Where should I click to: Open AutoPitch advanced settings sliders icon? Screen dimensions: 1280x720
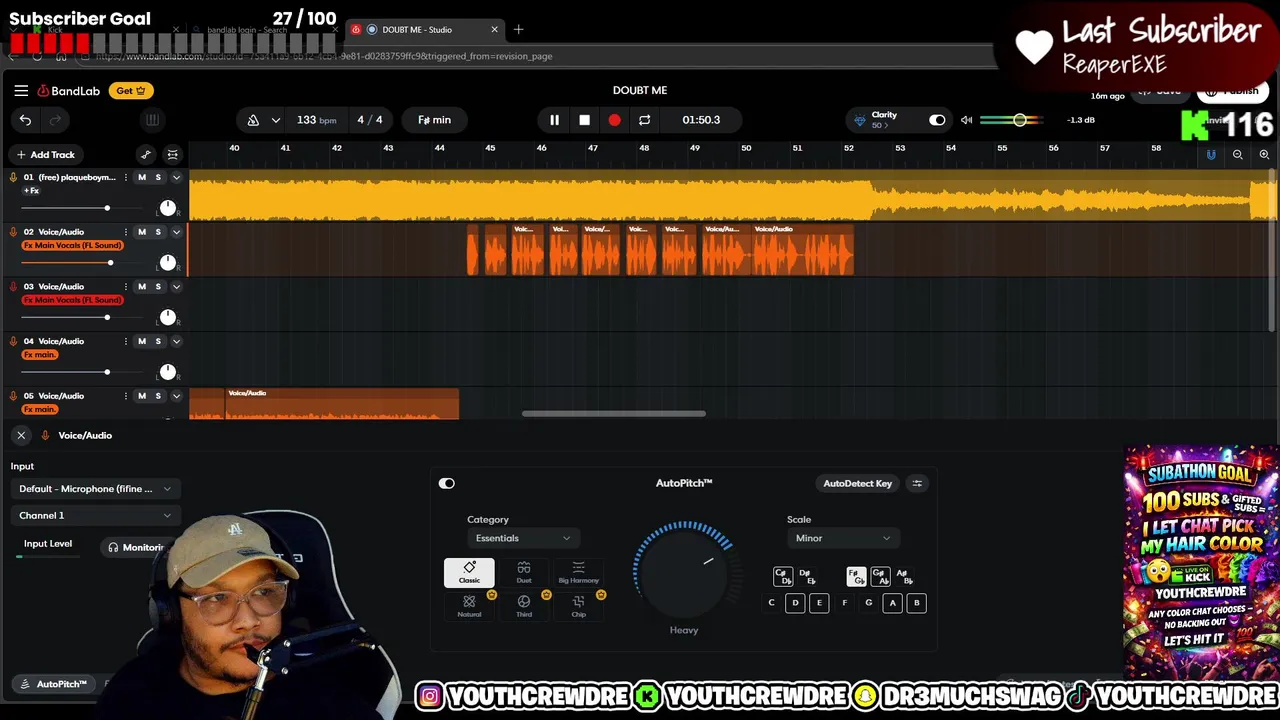917,483
